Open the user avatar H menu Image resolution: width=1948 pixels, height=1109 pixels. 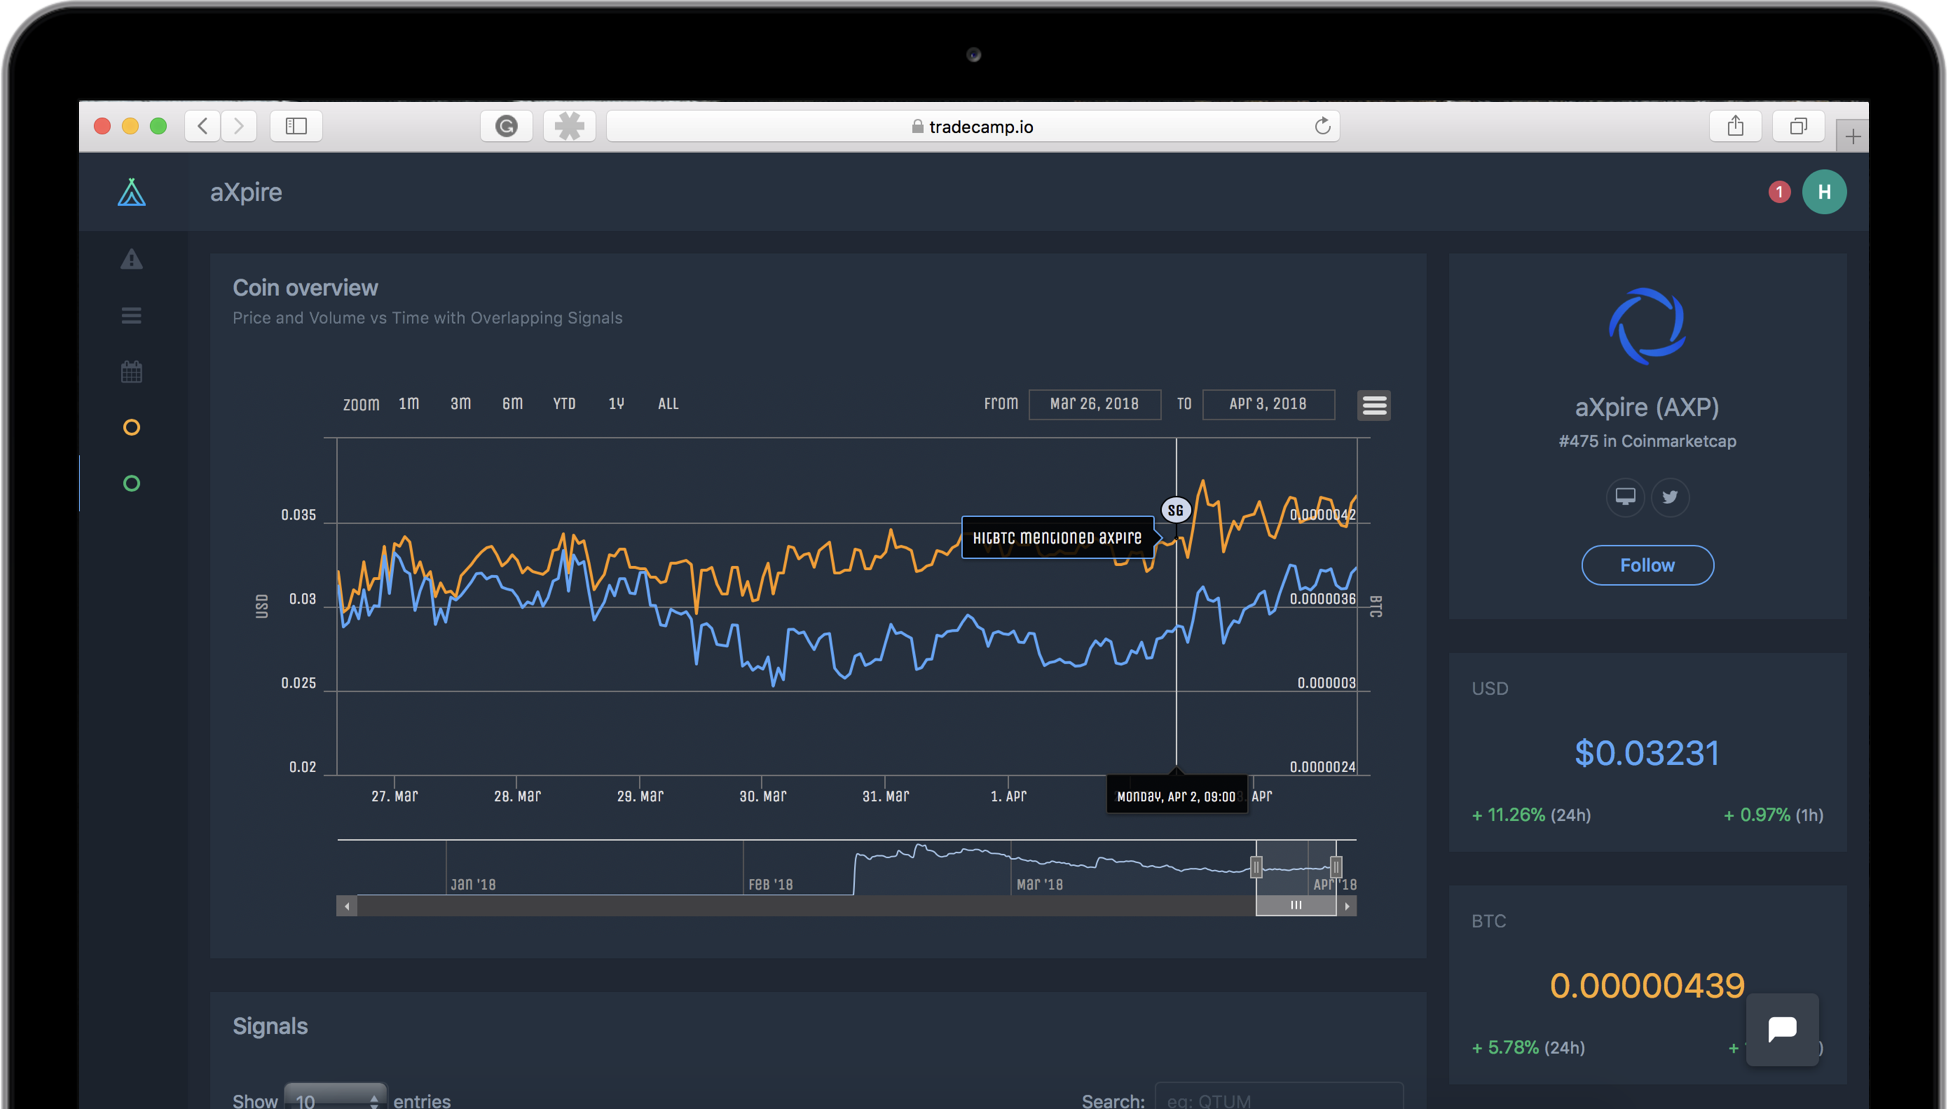click(1824, 192)
